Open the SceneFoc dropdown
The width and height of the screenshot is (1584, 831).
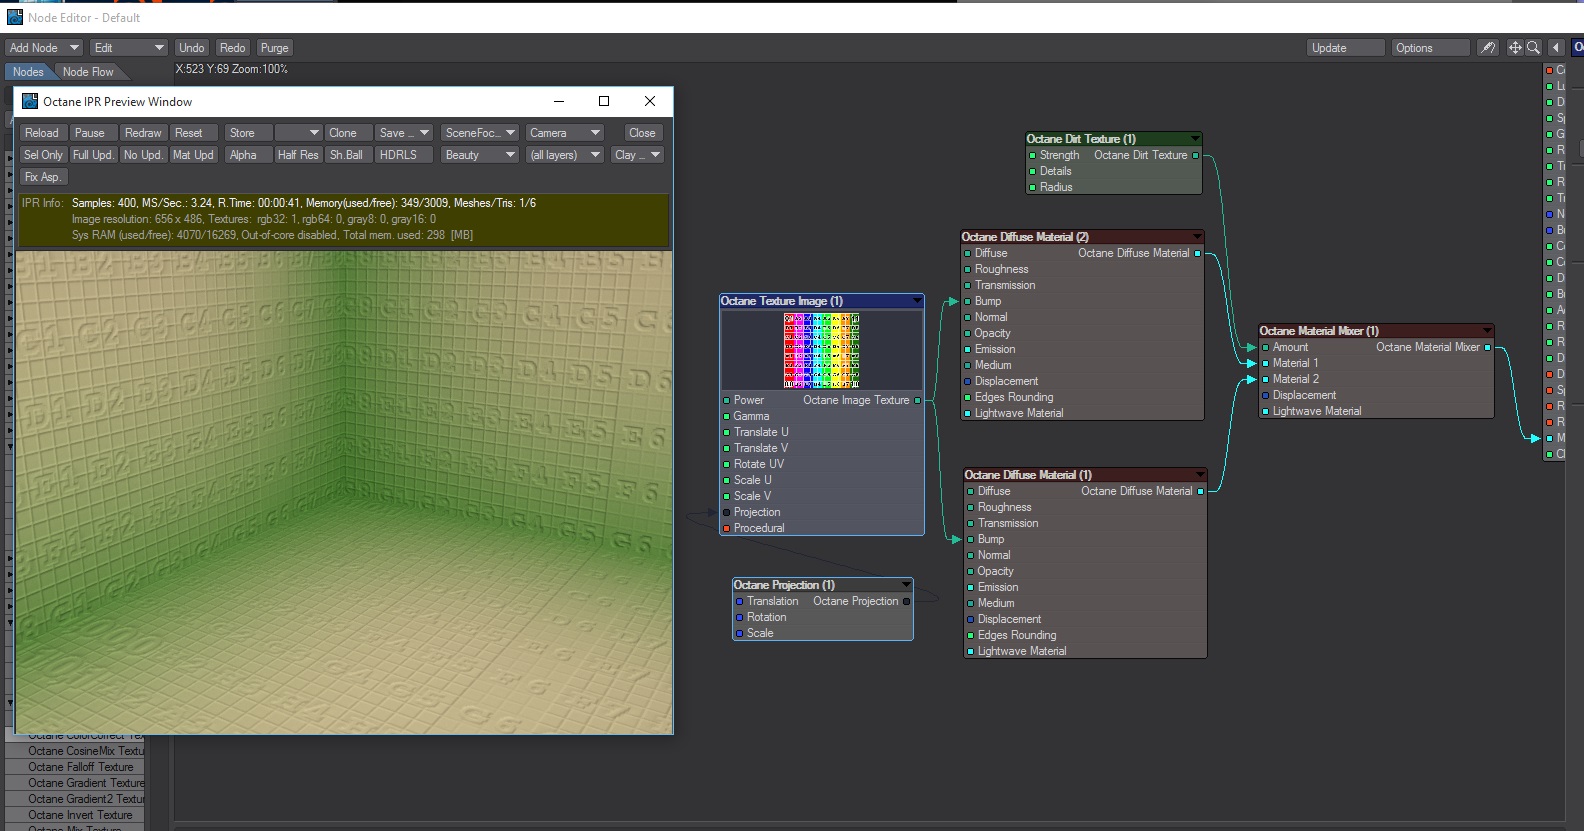(480, 133)
